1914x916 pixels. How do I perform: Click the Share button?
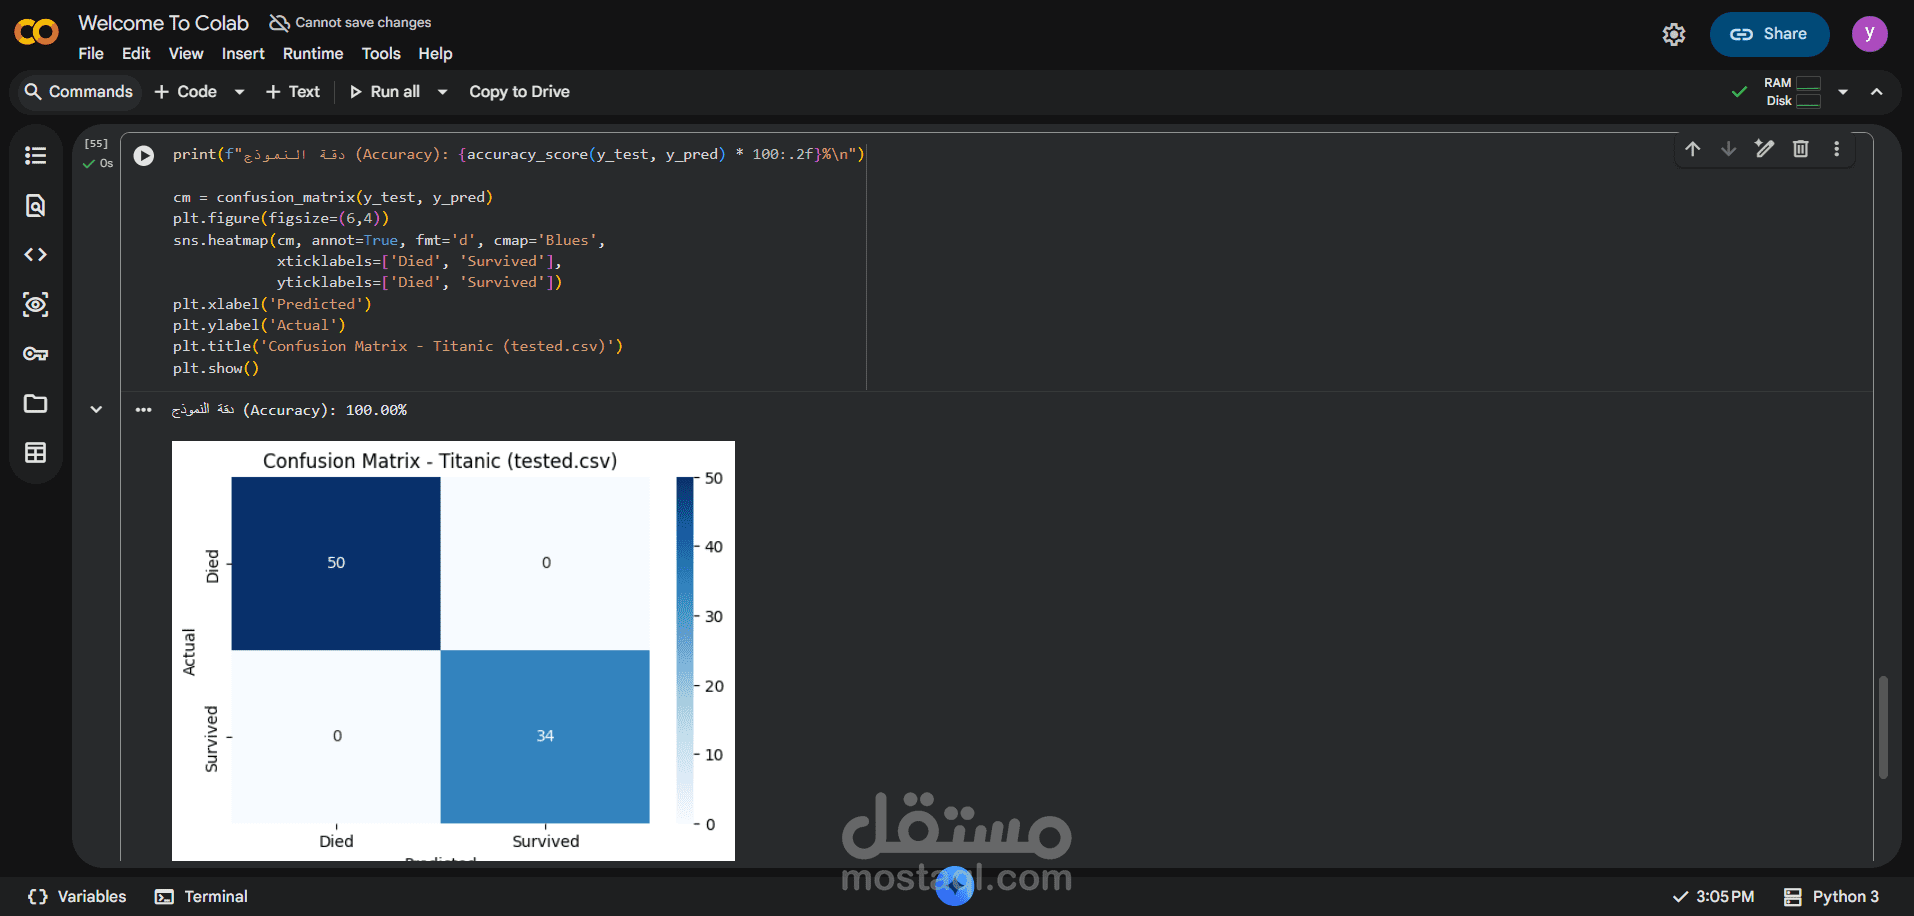[x=1769, y=34]
